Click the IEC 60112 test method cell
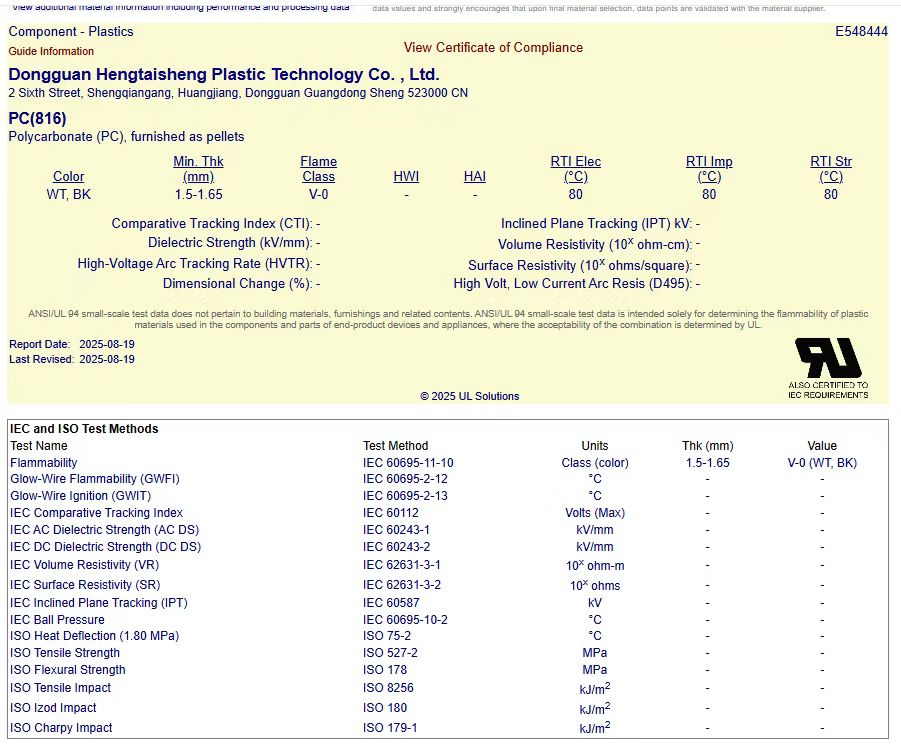Viewport: 901px width, 744px height. [391, 512]
